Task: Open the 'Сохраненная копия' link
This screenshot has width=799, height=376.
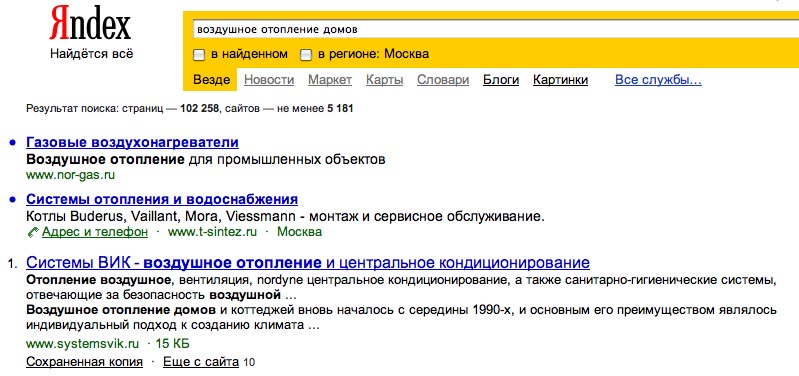Action: pyautogui.click(x=85, y=362)
